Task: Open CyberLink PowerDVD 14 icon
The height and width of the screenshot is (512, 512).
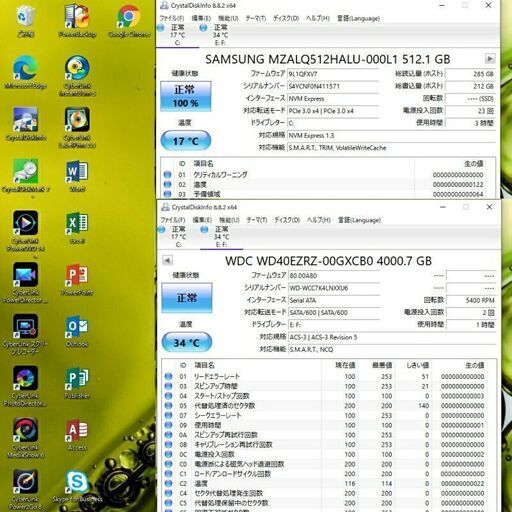Action: coord(26,231)
